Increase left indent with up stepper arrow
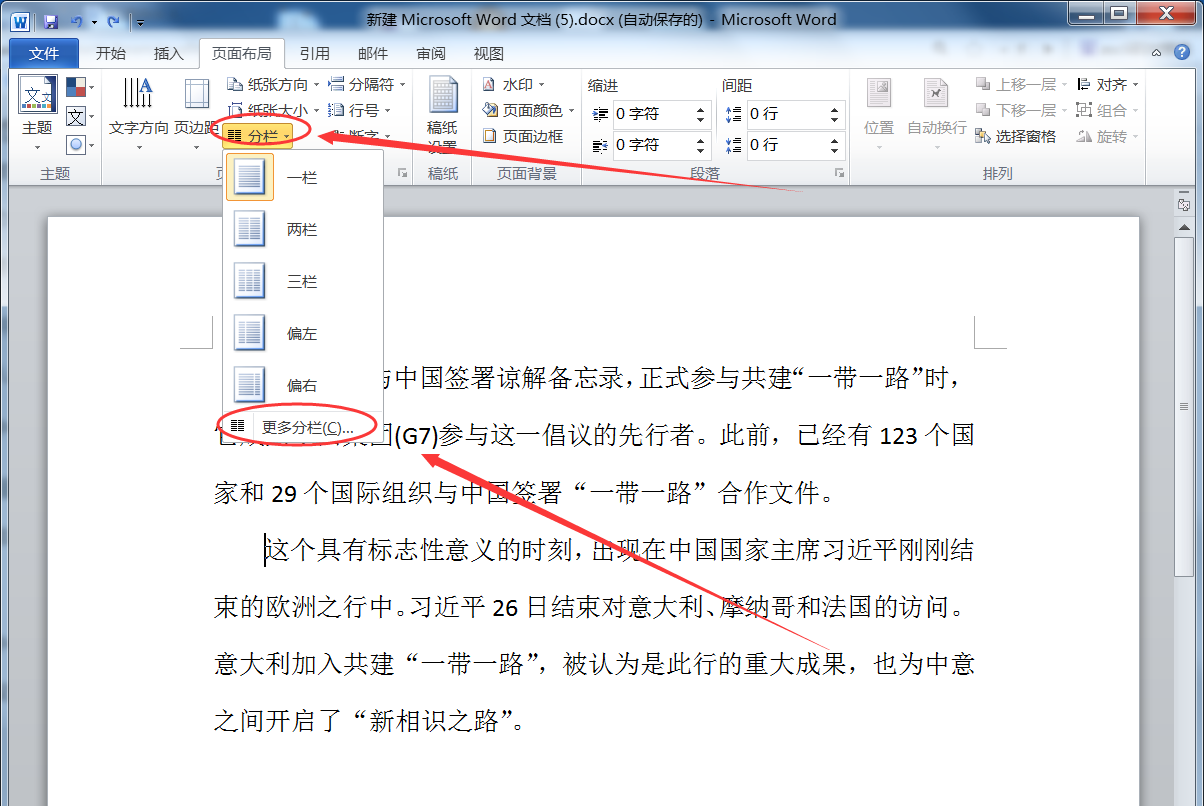 (701, 108)
